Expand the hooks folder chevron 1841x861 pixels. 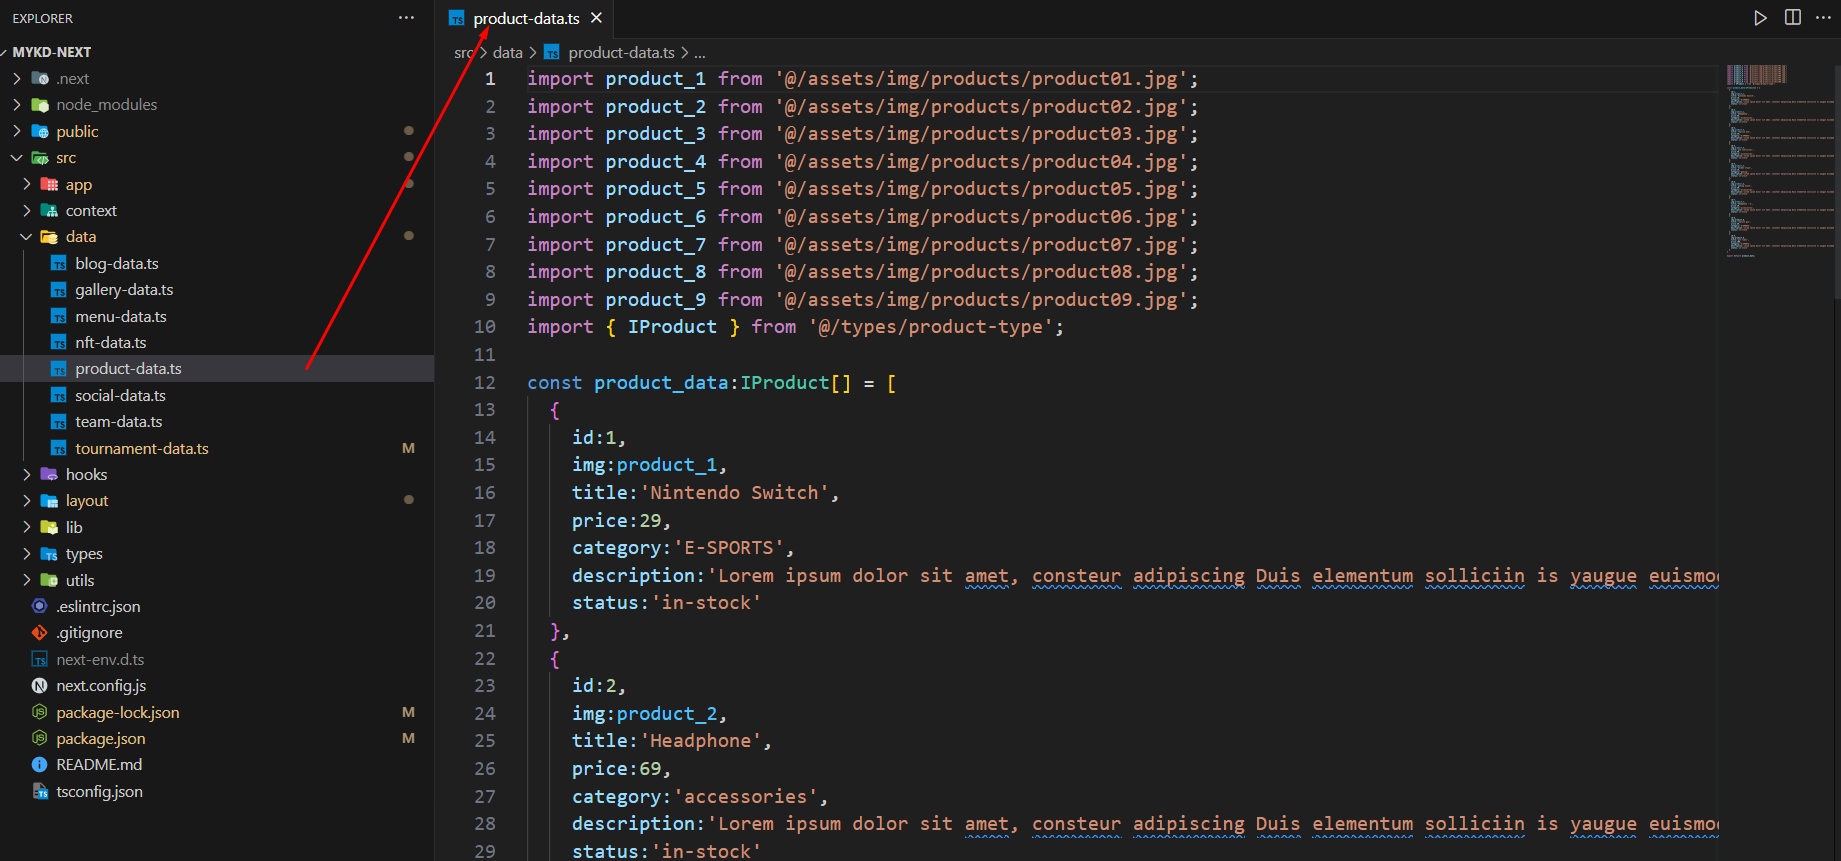[x=26, y=474]
